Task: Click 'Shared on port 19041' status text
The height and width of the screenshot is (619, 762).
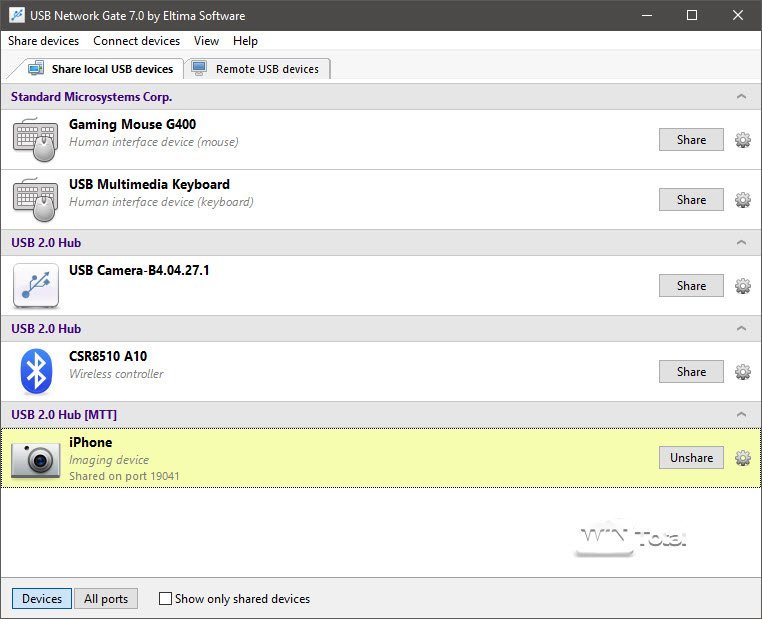Action: point(124,476)
